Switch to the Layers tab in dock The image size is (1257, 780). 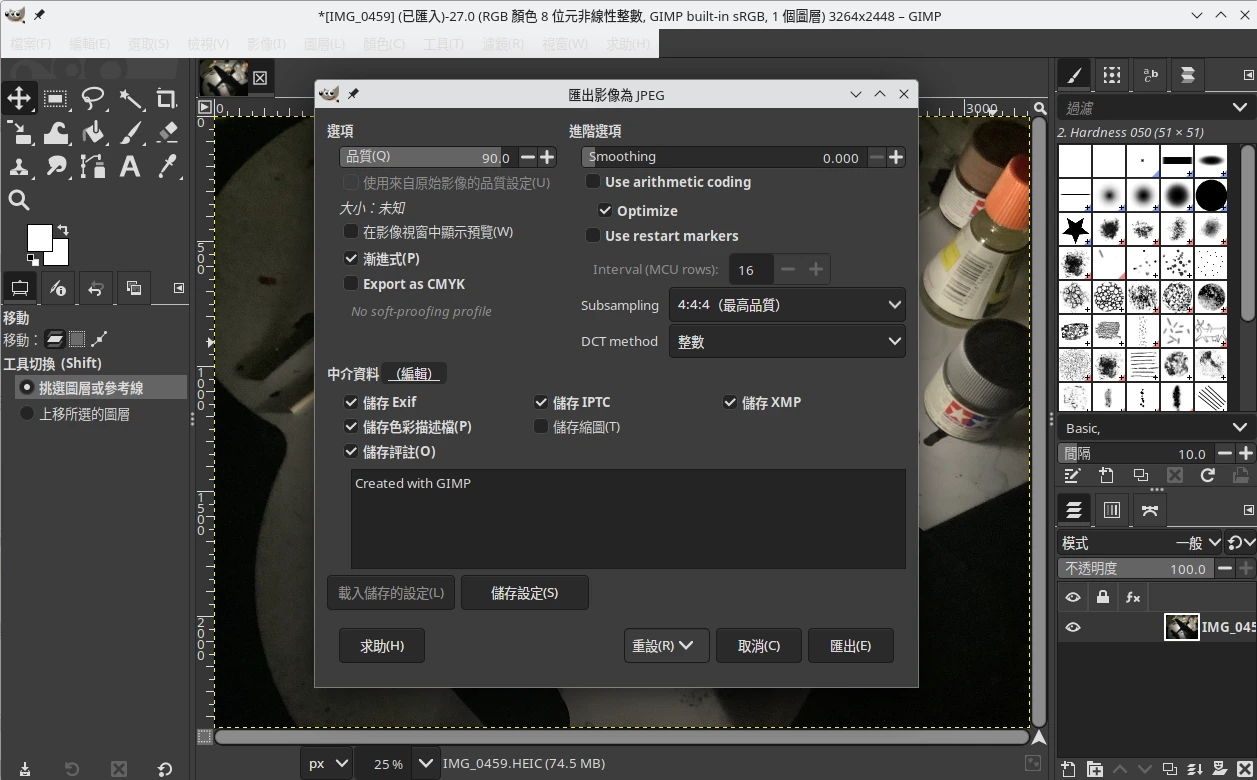click(1074, 510)
